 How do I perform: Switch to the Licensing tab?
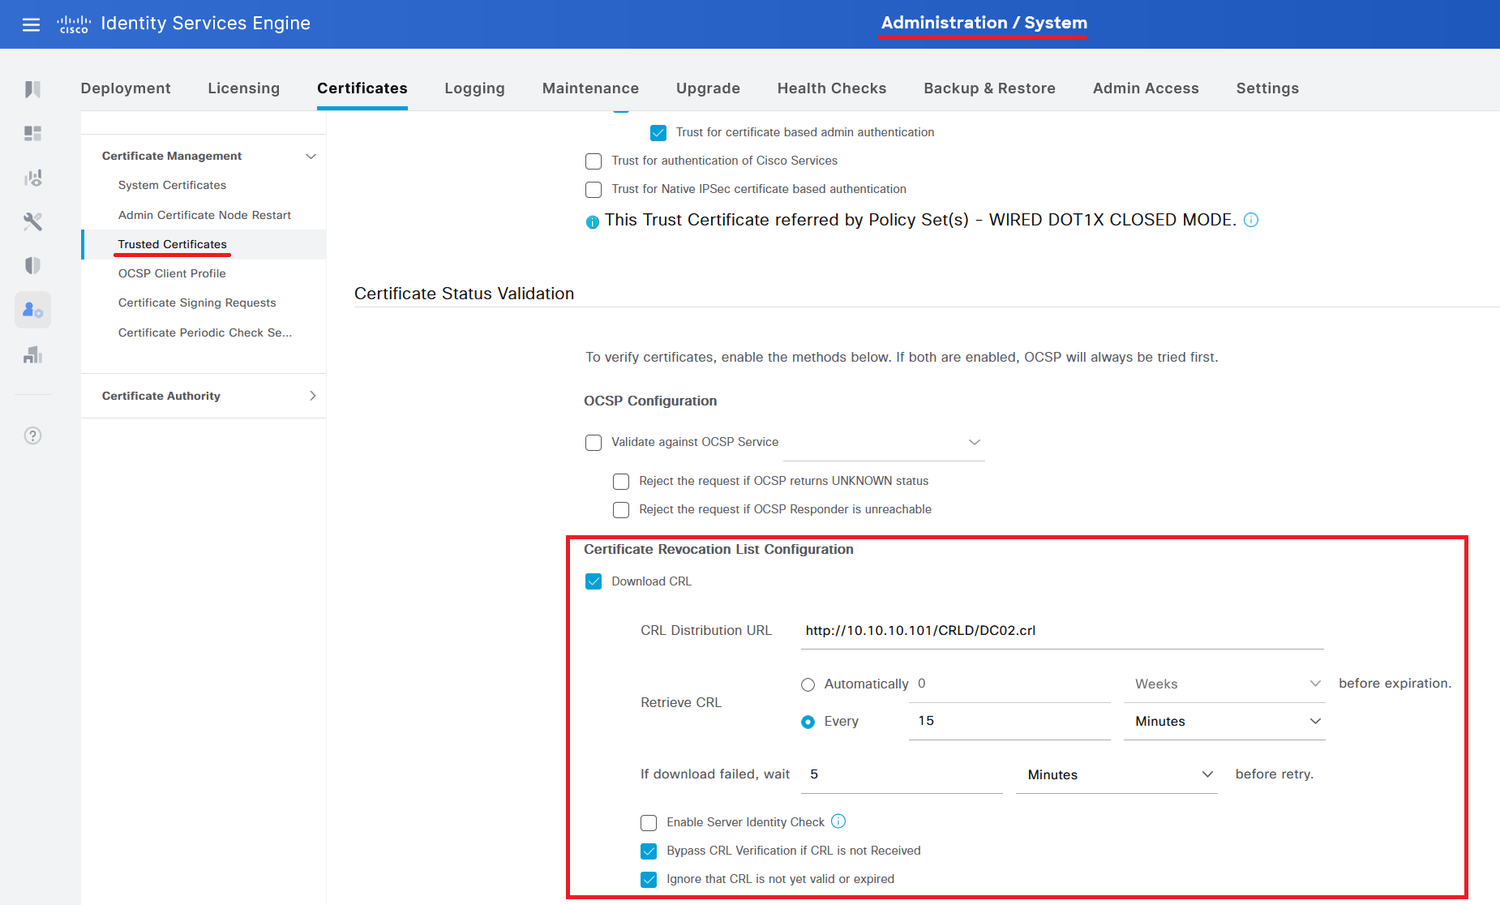(244, 88)
